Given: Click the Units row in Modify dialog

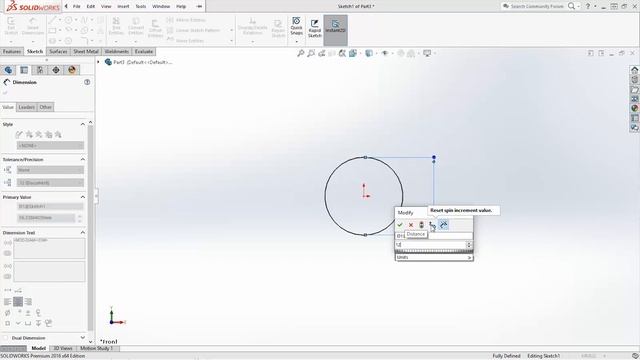Looking at the screenshot, I should click(434, 257).
